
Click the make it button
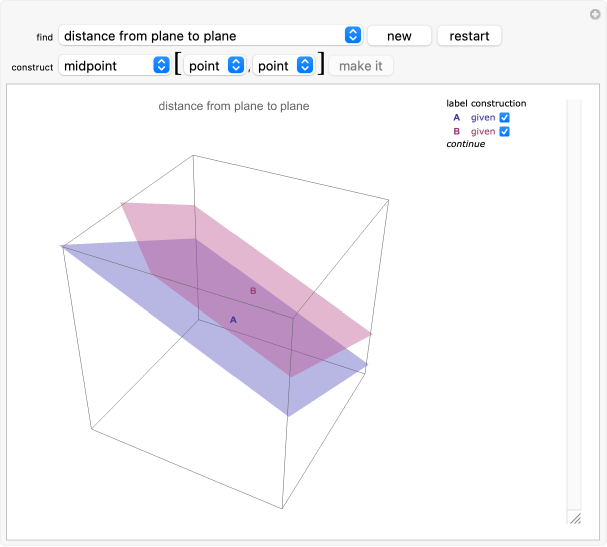click(x=361, y=66)
